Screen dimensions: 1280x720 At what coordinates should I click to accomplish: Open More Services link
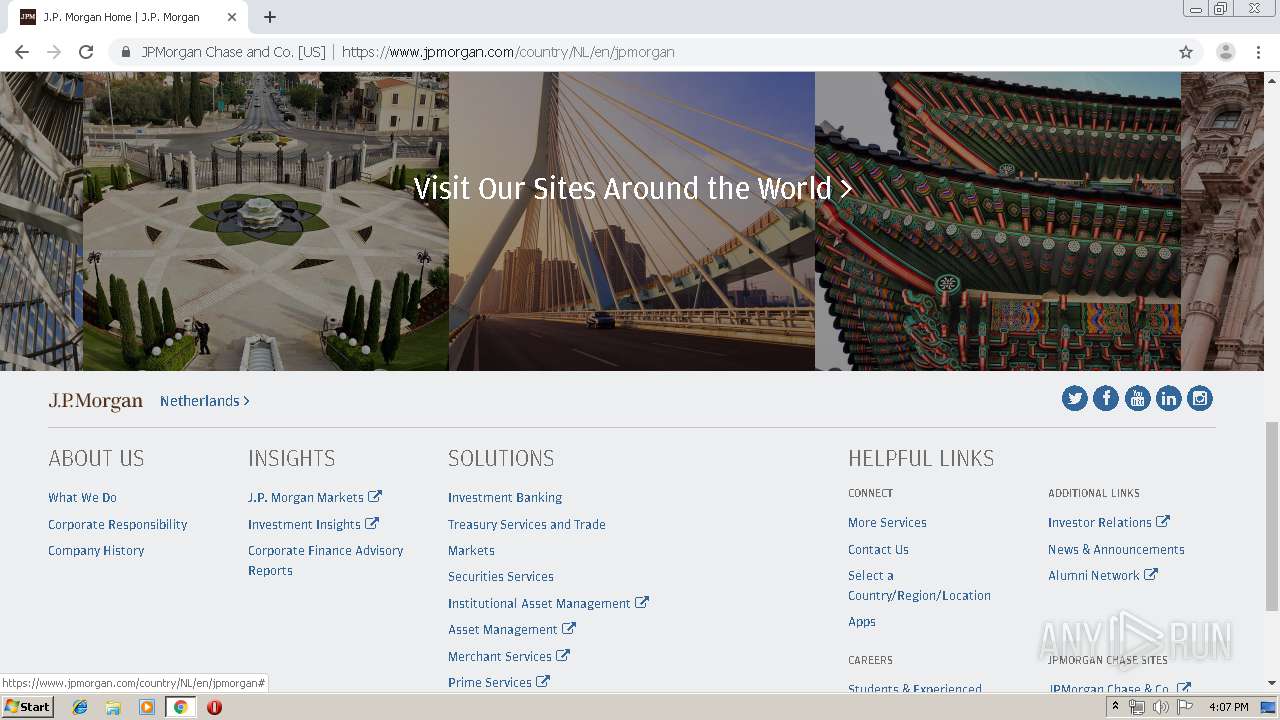pos(887,523)
